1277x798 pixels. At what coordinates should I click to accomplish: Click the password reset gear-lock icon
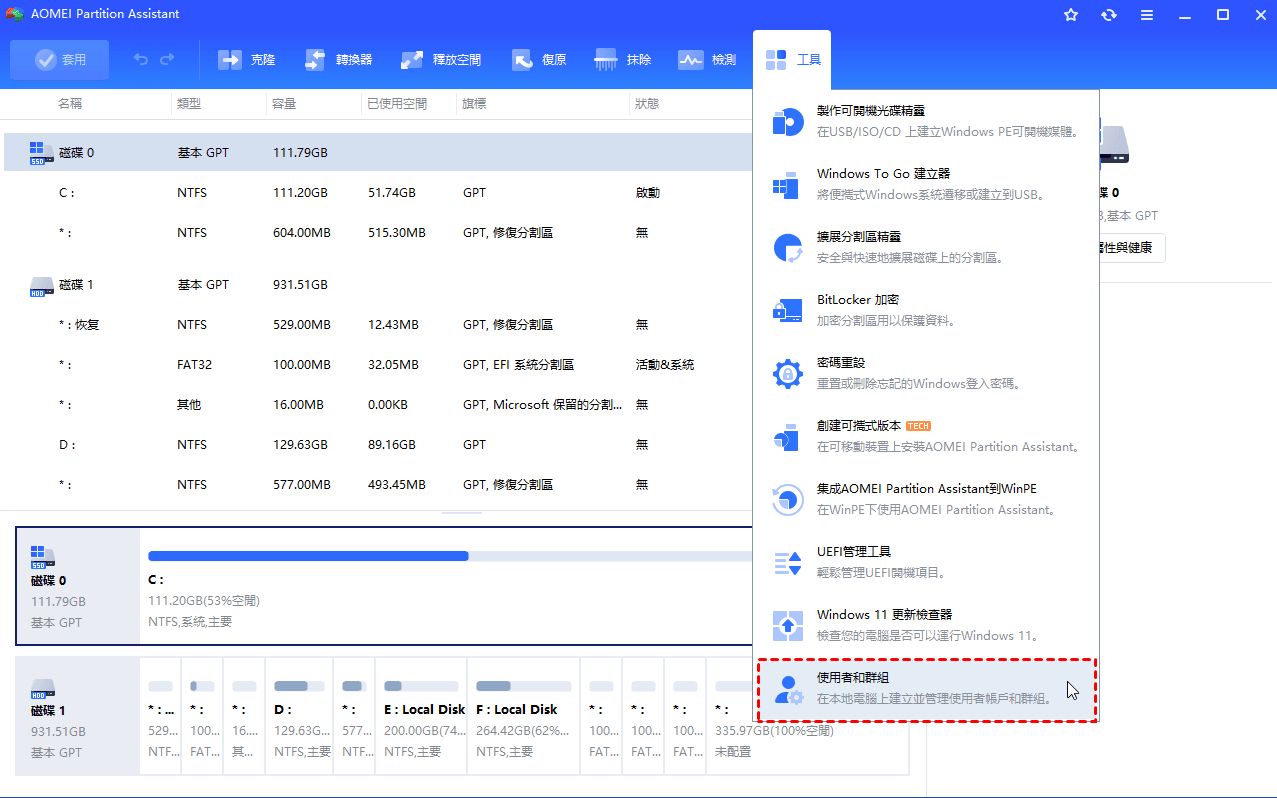point(788,374)
